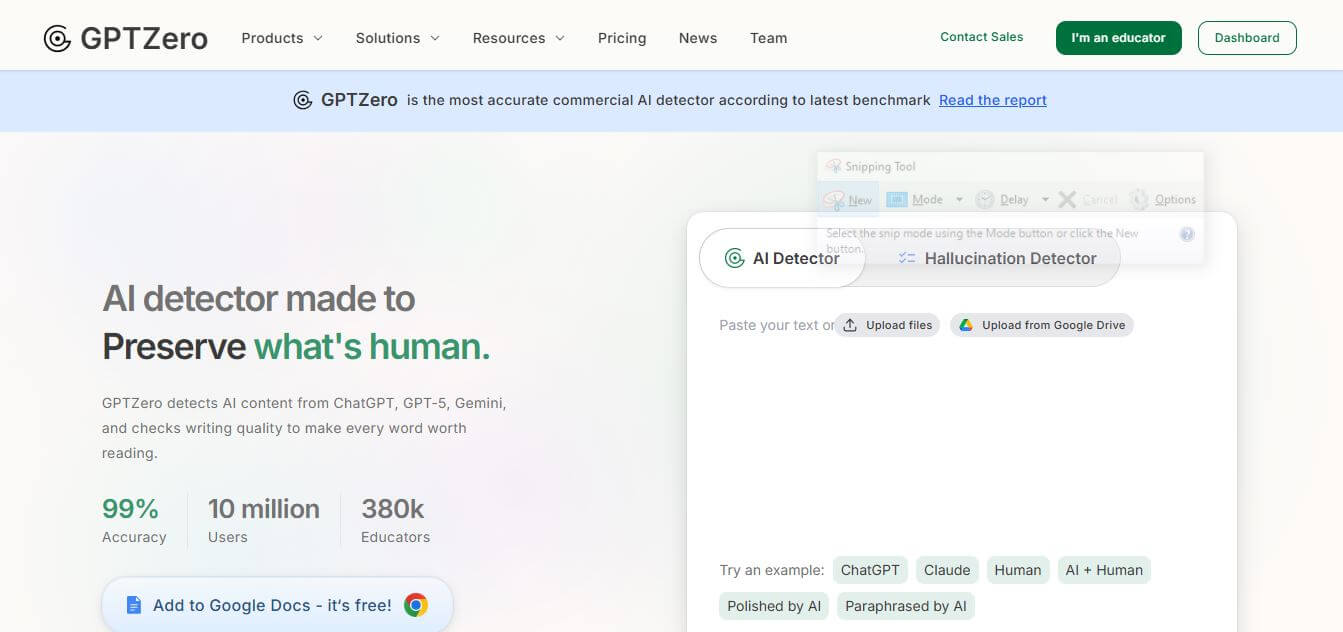Click the help question mark bubble

pyautogui.click(x=1187, y=234)
